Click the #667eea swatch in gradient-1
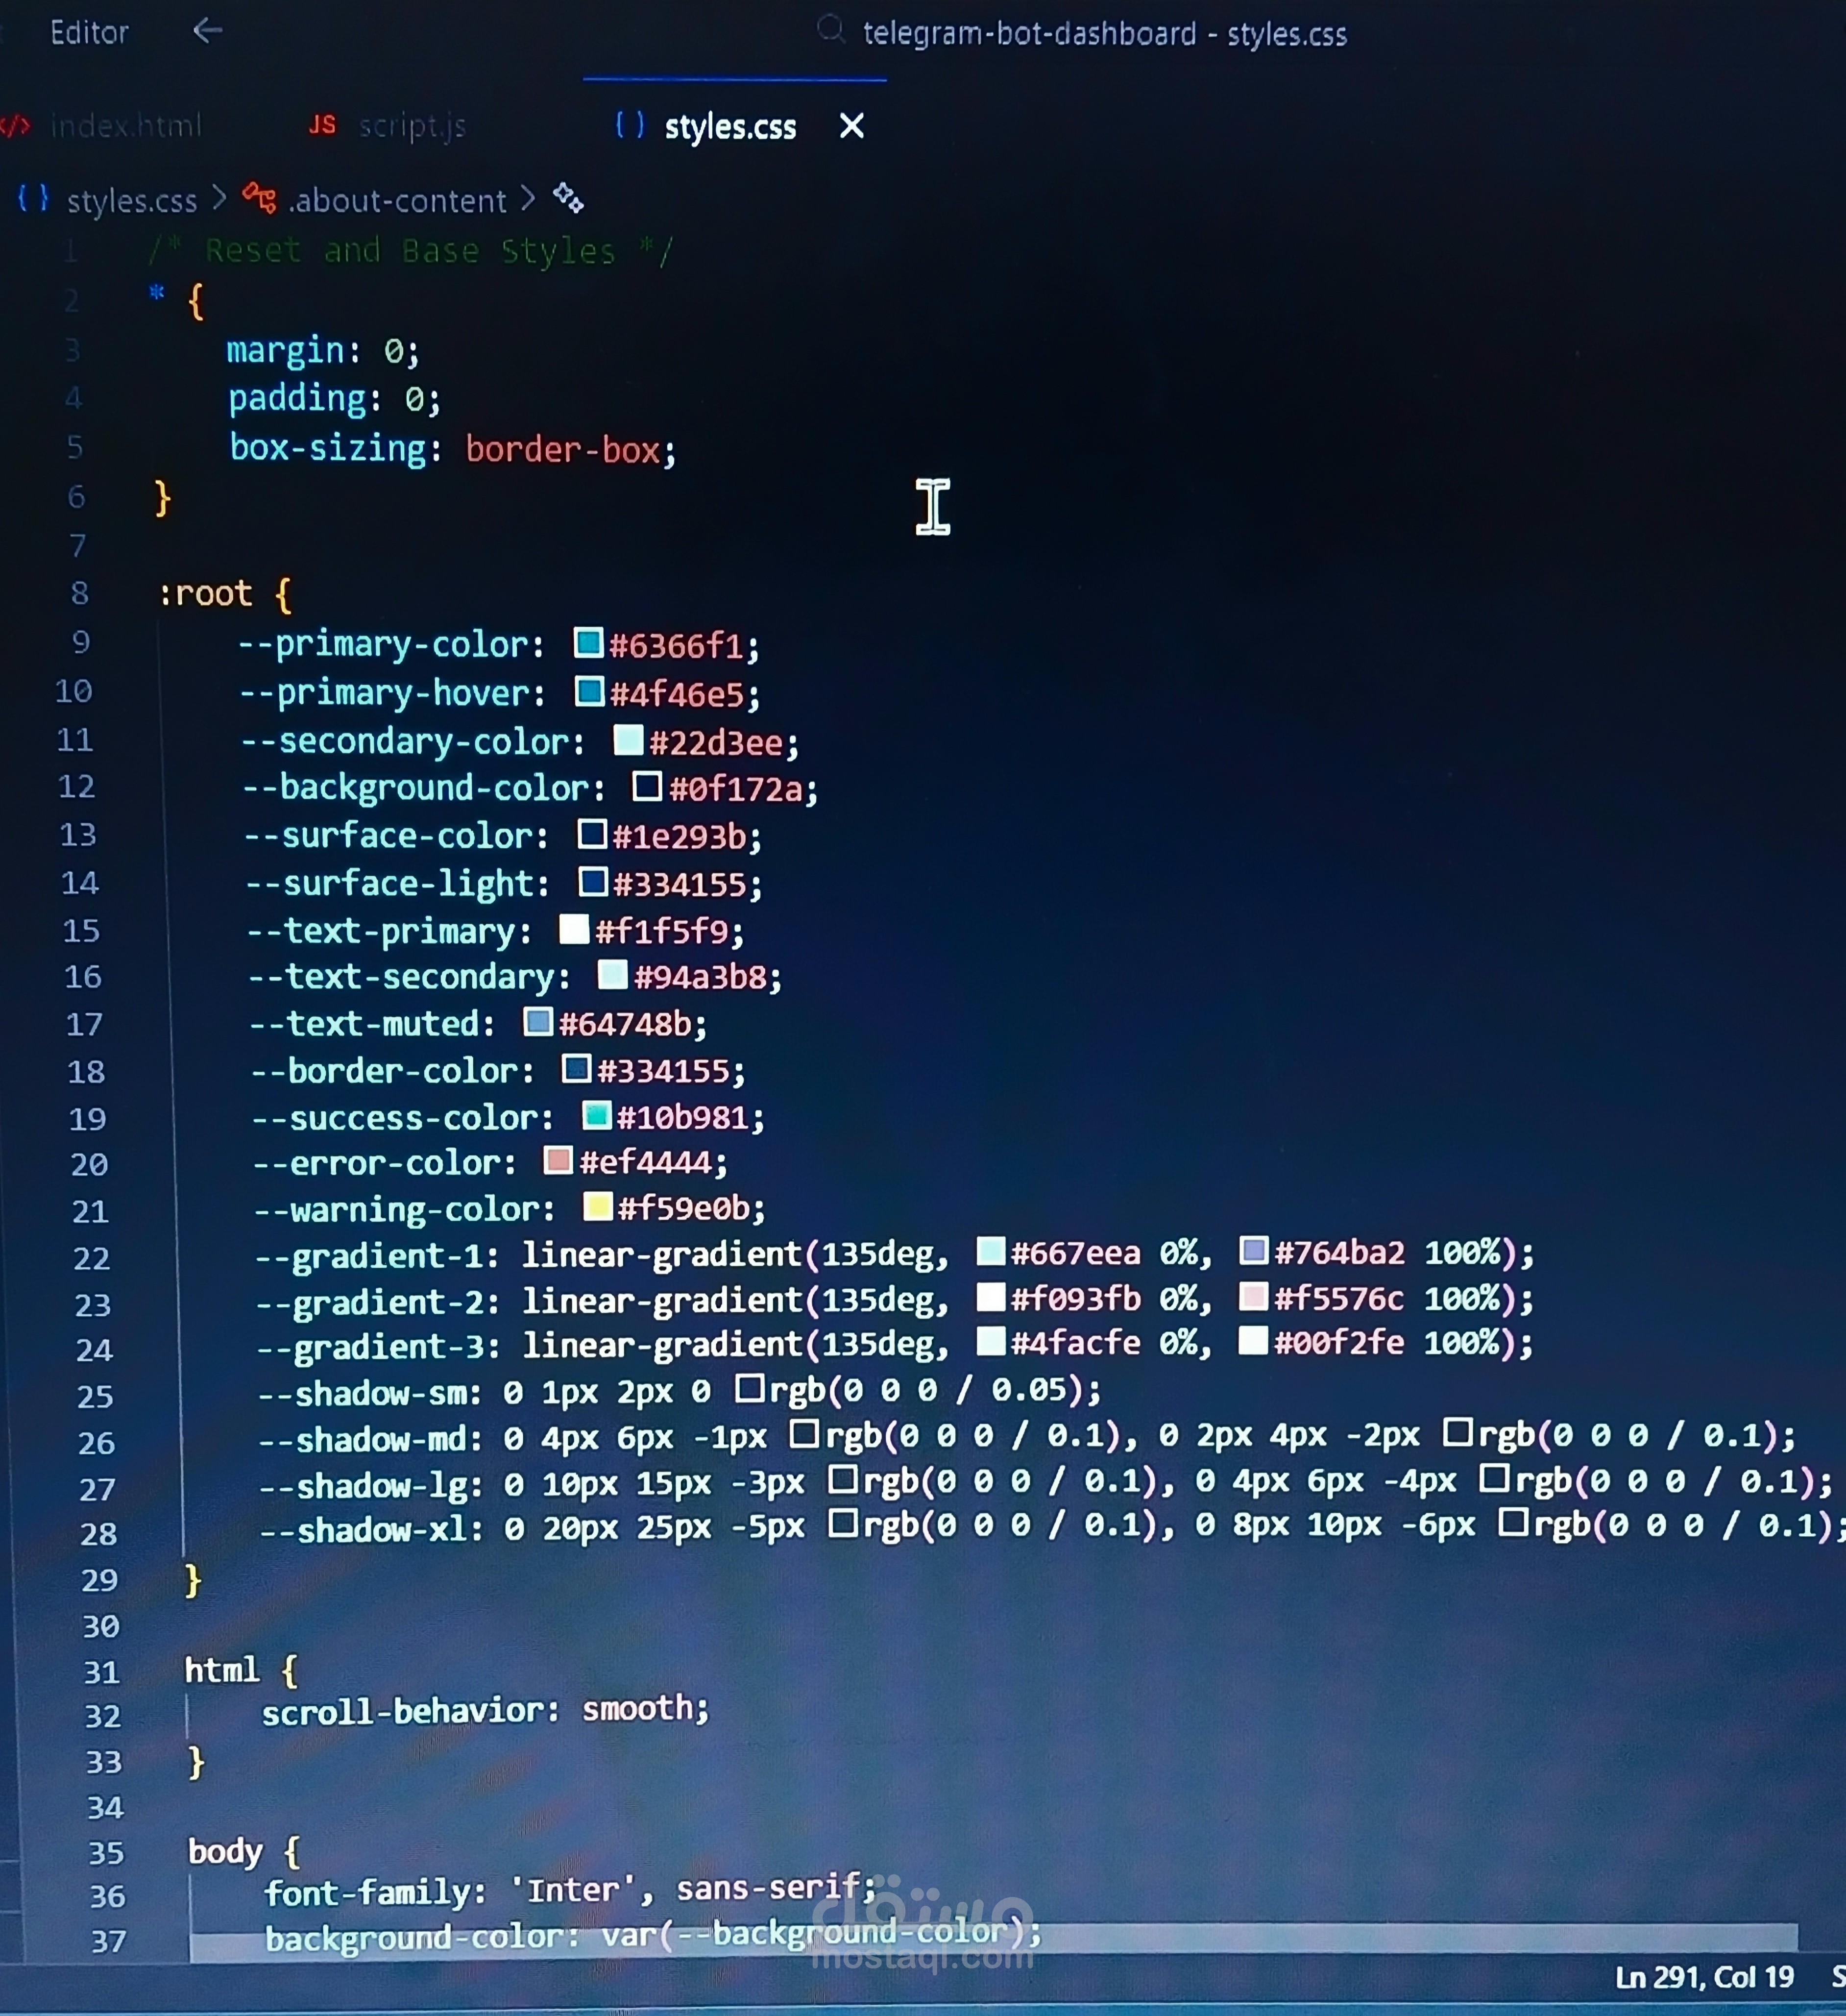 tap(990, 1251)
